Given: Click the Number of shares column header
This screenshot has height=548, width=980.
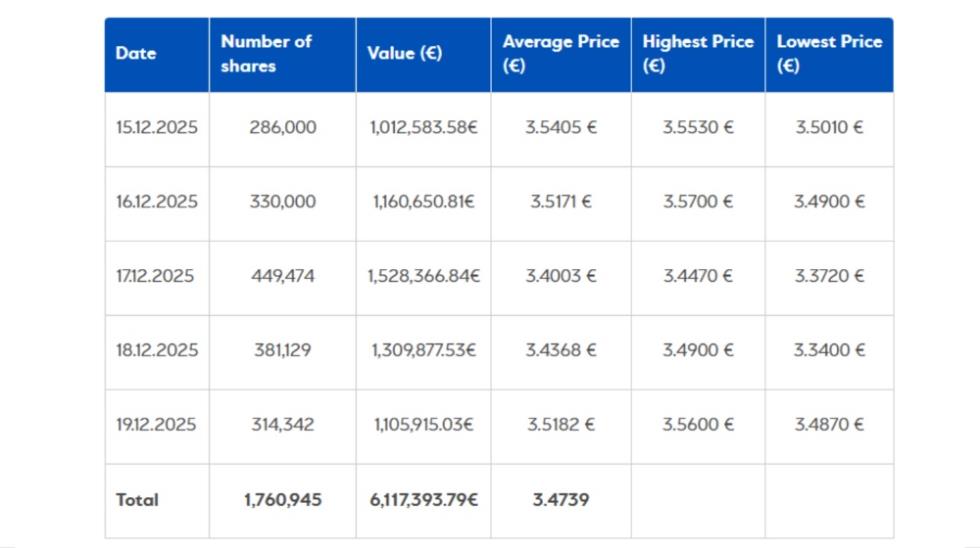Looking at the screenshot, I should click(x=266, y=54).
